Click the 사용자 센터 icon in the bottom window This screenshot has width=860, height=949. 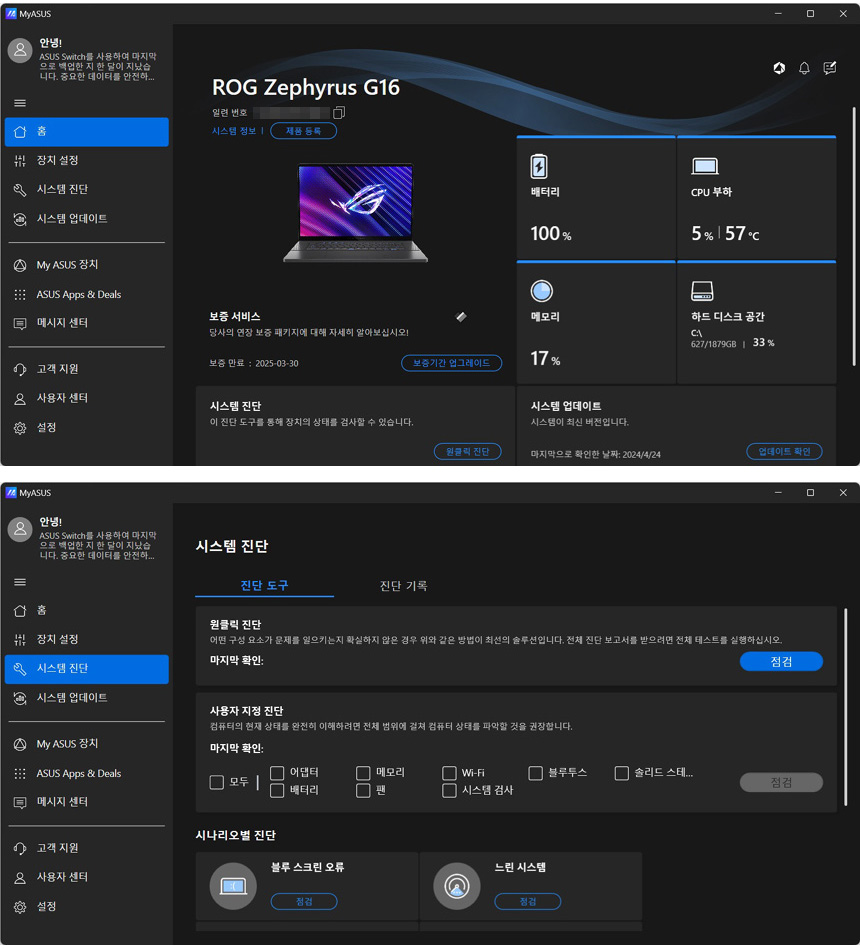point(20,877)
